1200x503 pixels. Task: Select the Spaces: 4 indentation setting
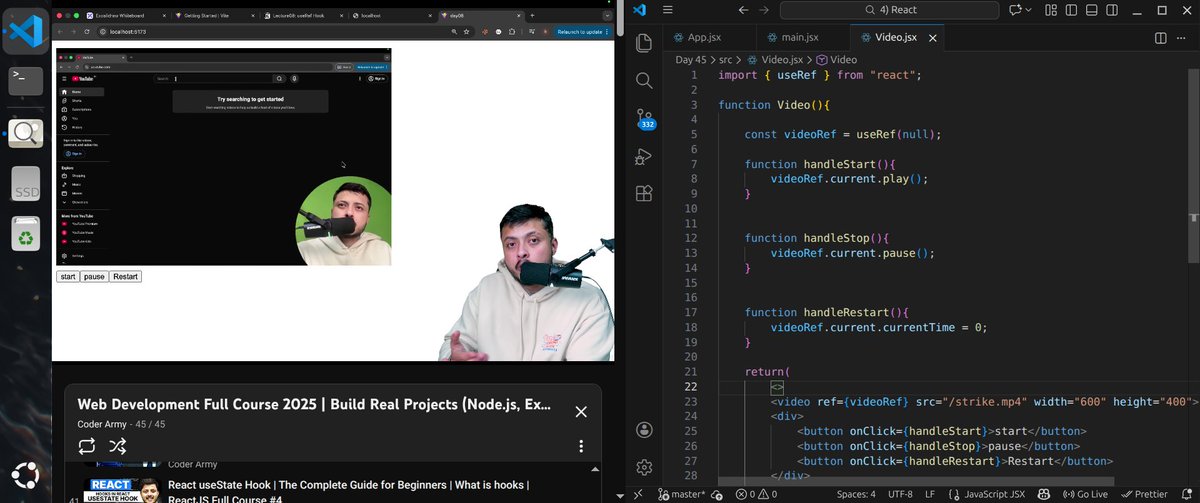click(857, 494)
